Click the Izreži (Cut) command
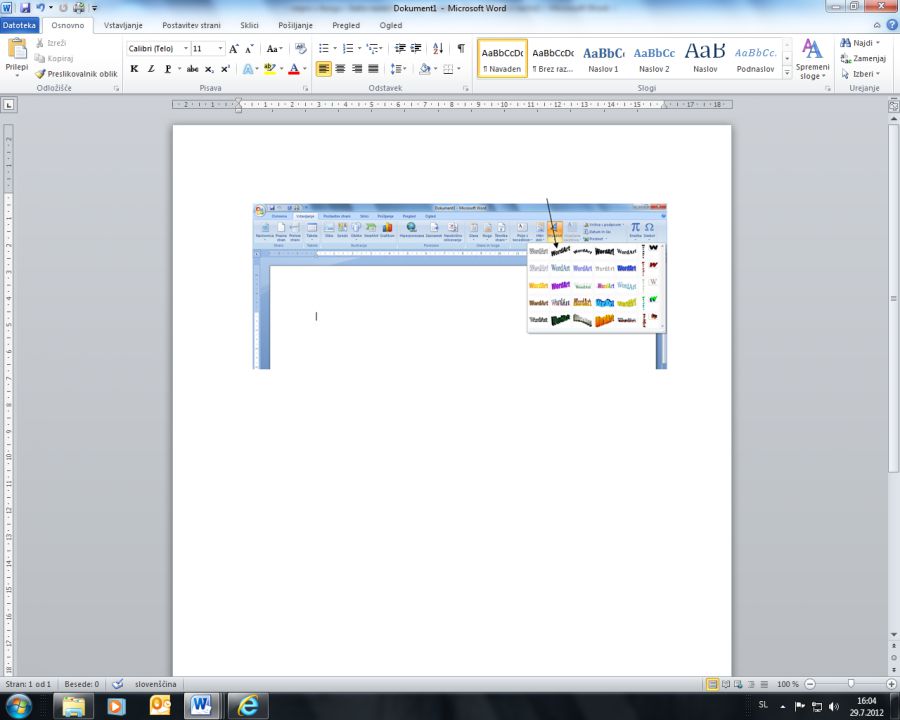 pos(51,43)
